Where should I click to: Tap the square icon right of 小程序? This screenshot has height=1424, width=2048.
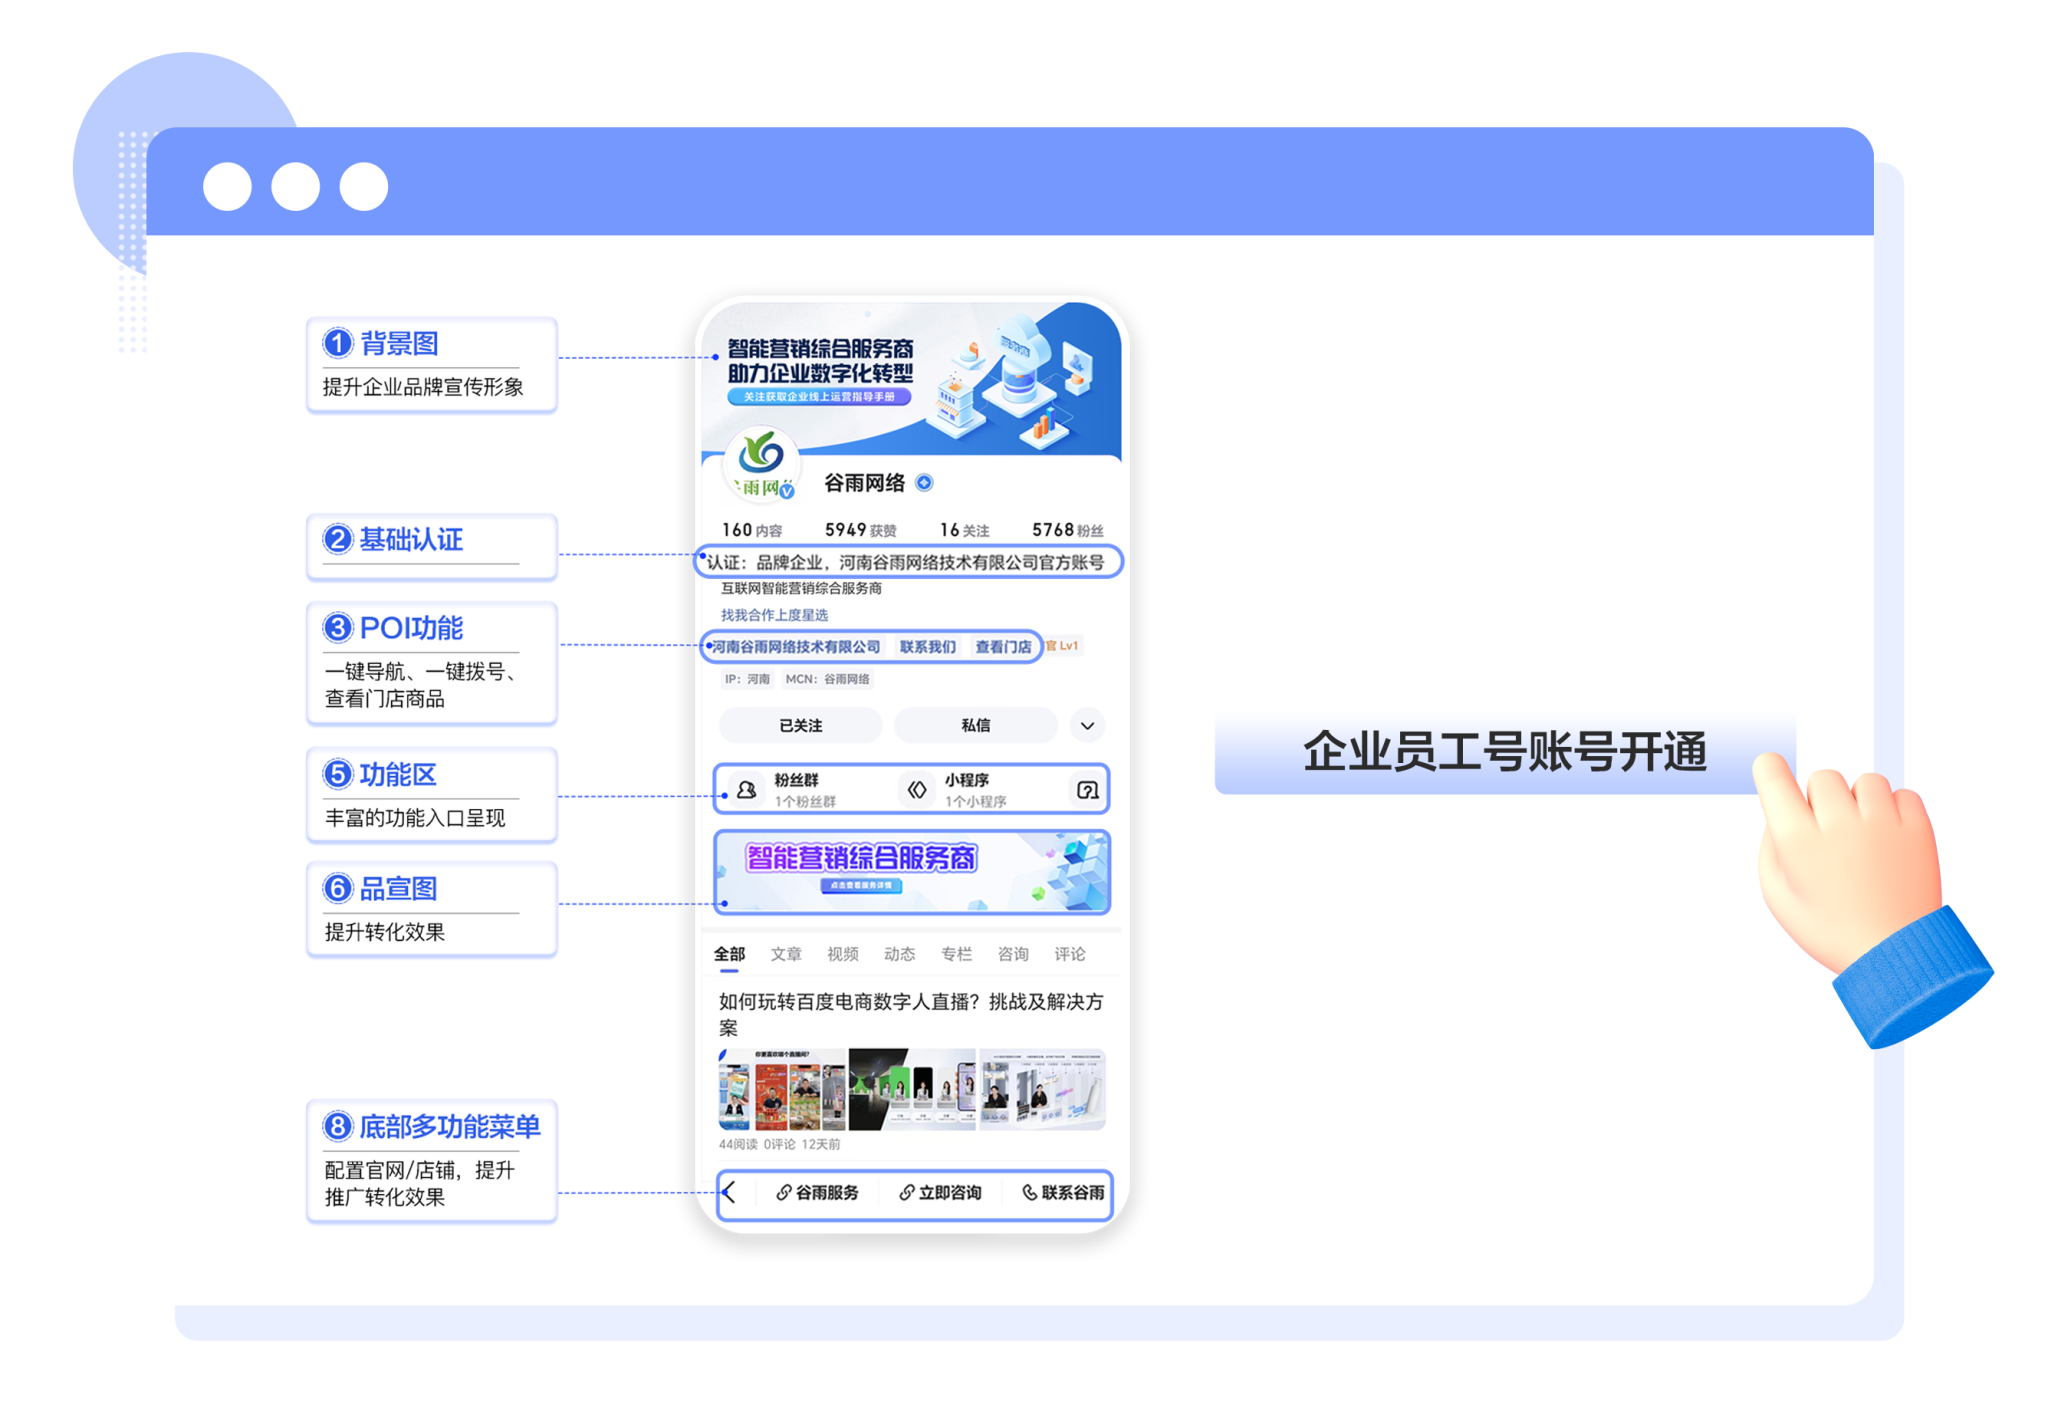[x=1088, y=790]
